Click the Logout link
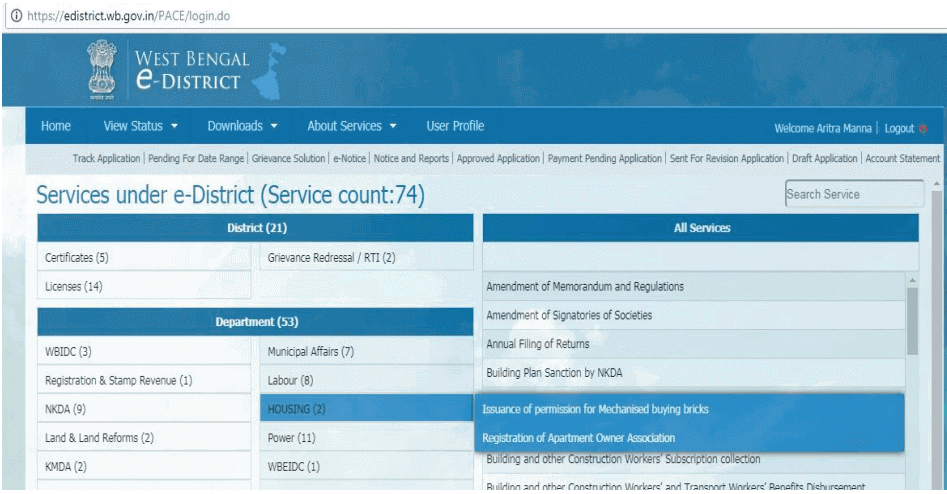947x494 pixels. 899,129
